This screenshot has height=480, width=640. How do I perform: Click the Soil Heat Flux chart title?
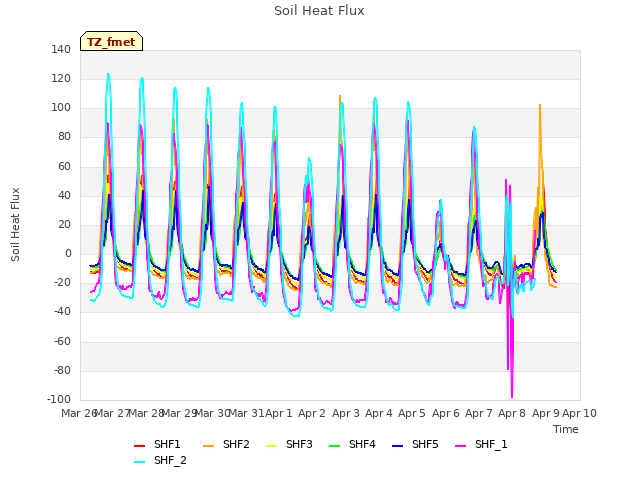pyautogui.click(x=319, y=11)
